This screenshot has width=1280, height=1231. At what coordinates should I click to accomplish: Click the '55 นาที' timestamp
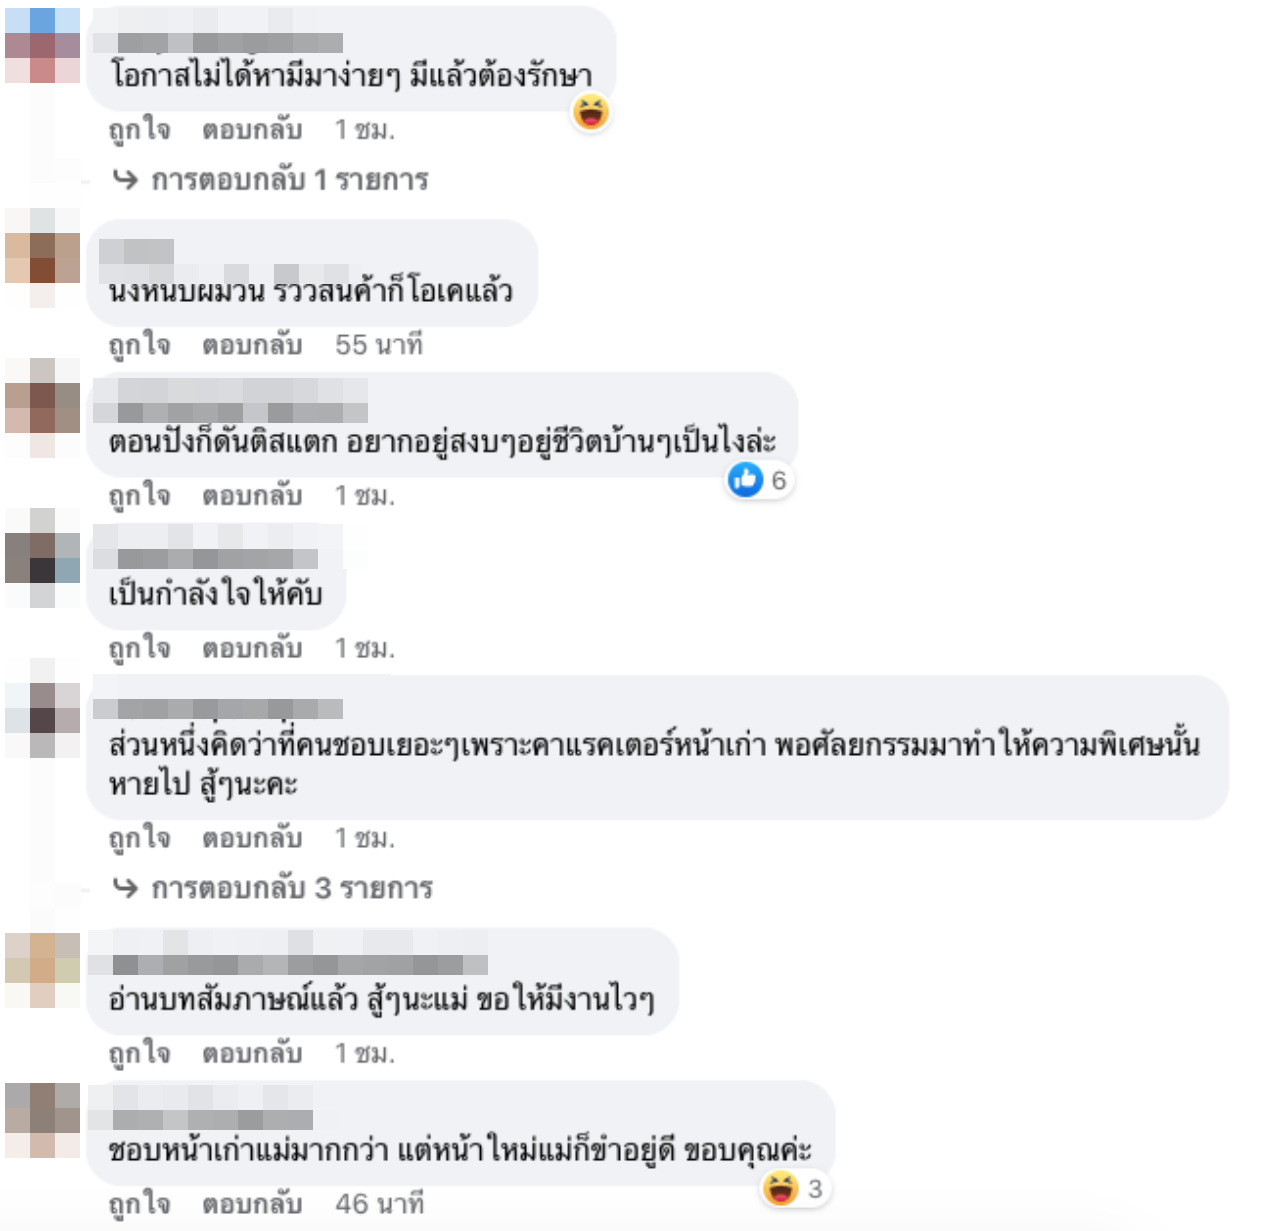379,345
